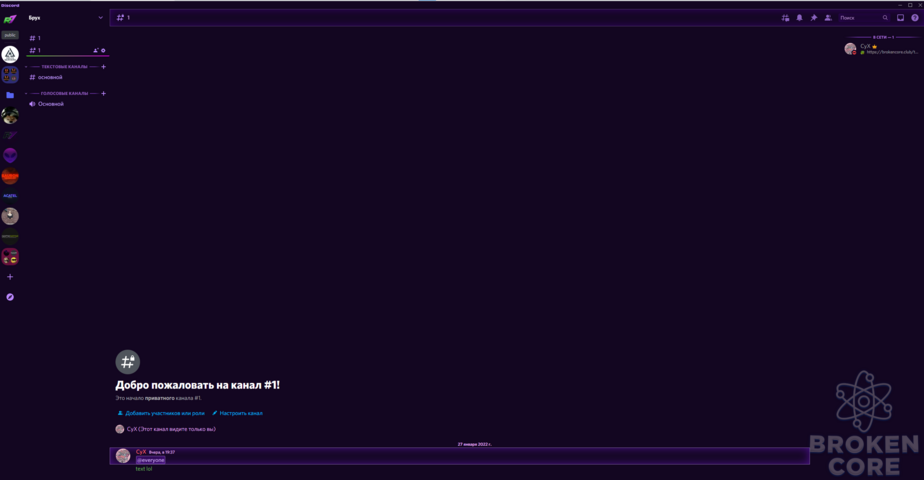
Task: Maximize the Discord window
Action: click(910, 5)
